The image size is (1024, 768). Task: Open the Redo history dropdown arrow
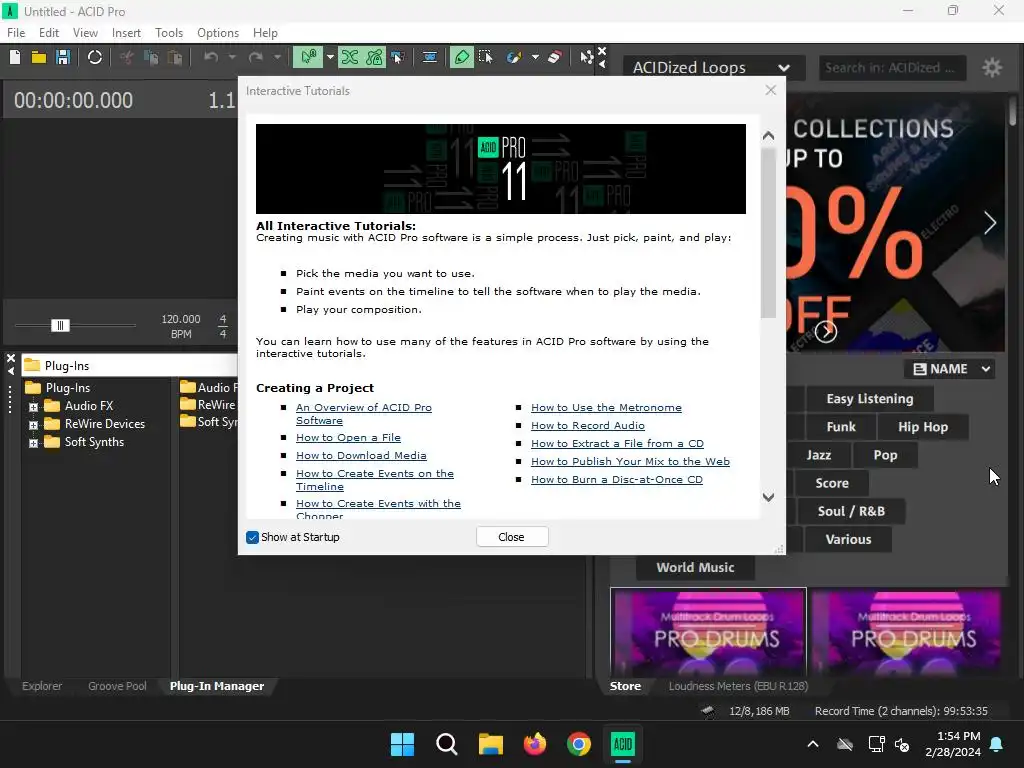(x=278, y=57)
